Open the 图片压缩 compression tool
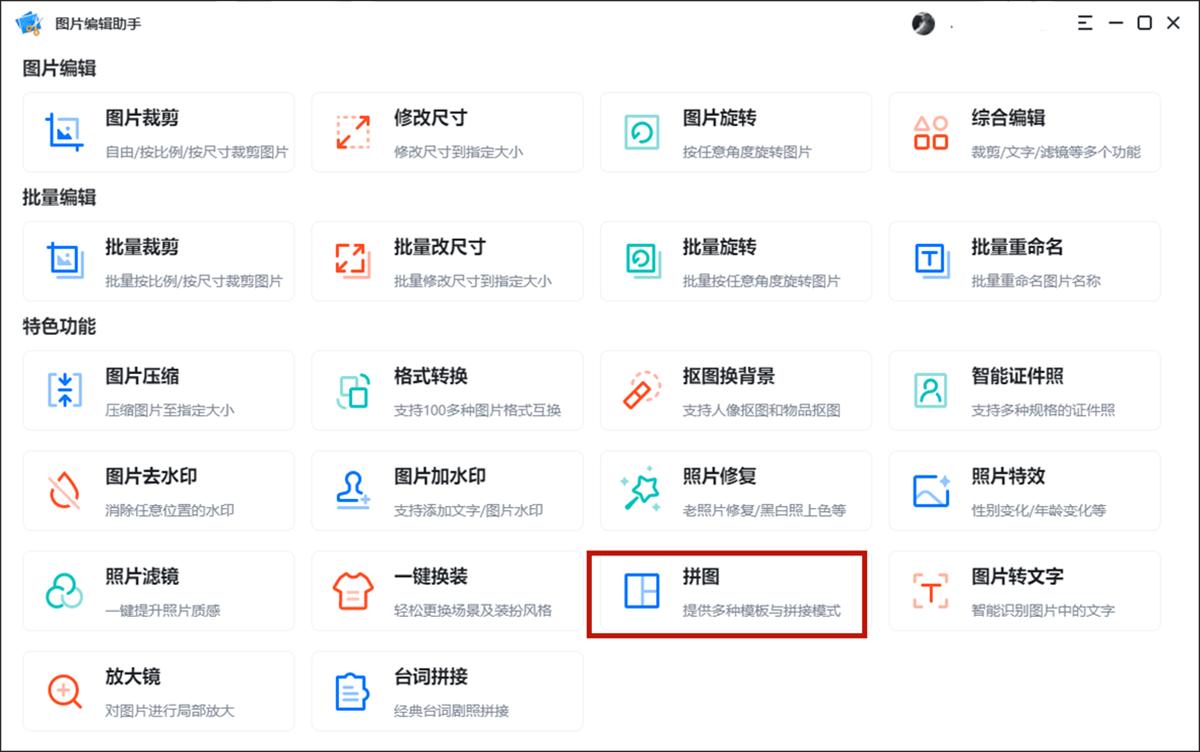The image size is (1200, 752). click(x=158, y=390)
